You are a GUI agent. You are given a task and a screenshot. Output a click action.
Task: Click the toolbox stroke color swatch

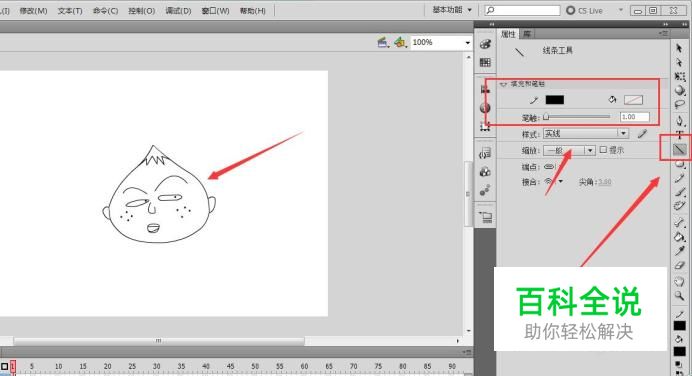[x=680, y=326]
